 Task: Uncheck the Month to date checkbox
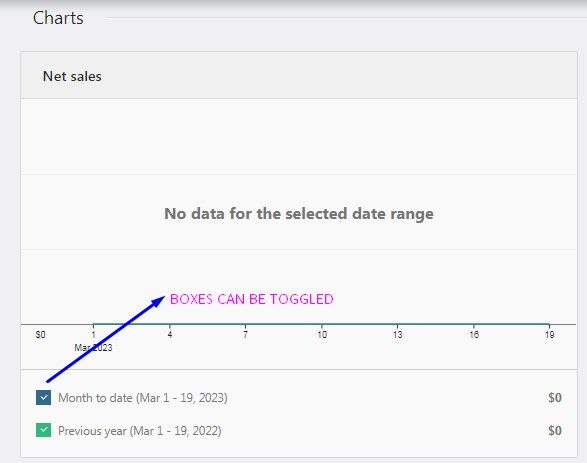pos(43,397)
